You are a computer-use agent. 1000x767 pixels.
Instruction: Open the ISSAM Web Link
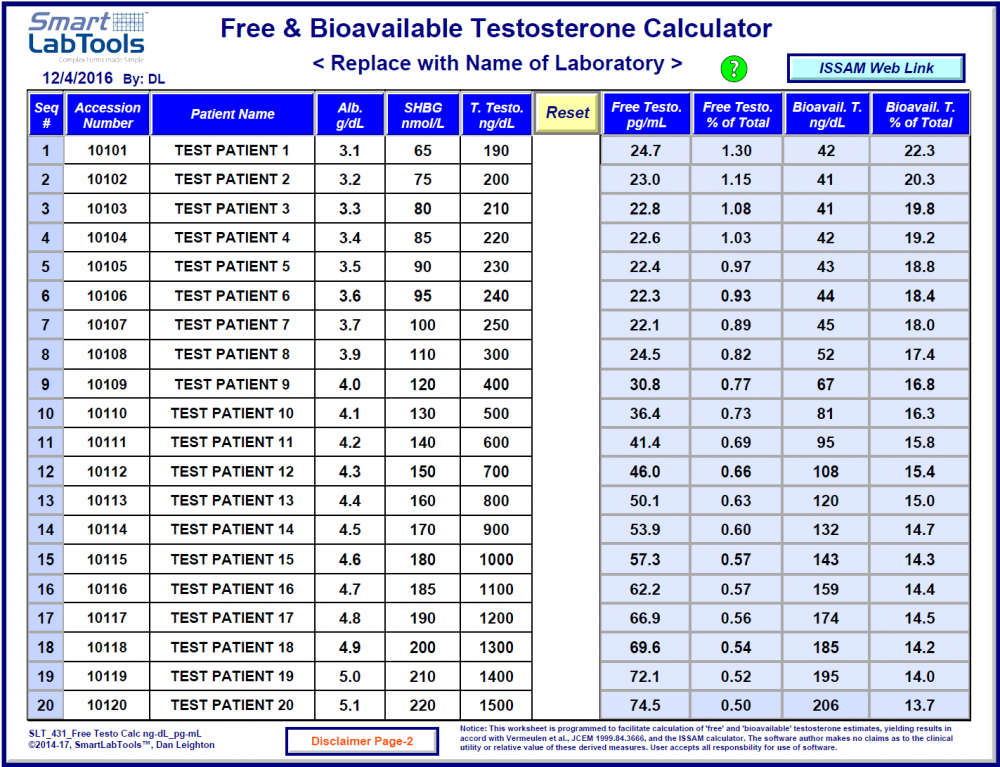(x=875, y=67)
